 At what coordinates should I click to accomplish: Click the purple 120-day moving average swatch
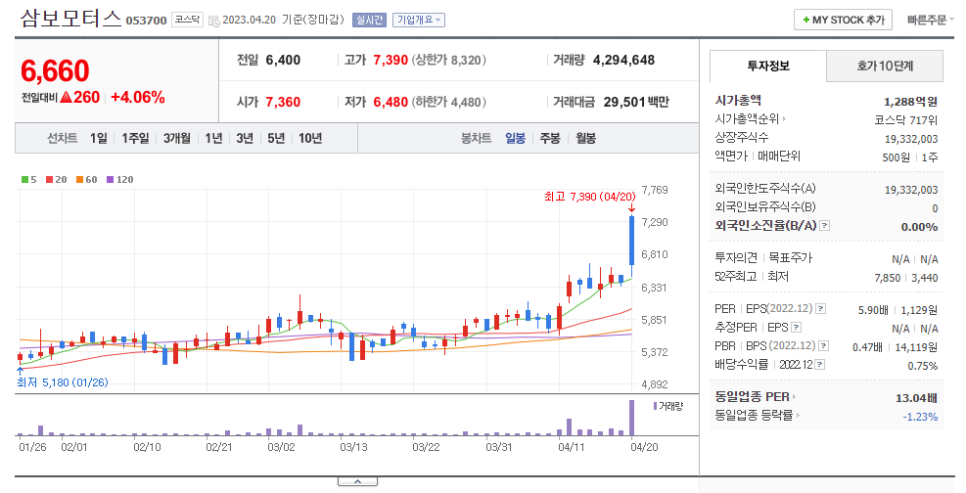[x=110, y=179]
